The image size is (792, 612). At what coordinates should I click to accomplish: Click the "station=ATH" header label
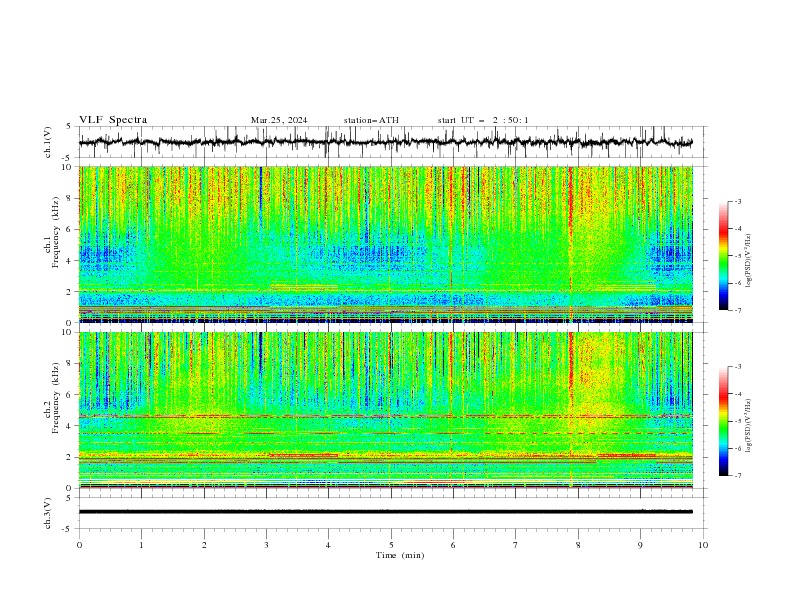pos(371,120)
